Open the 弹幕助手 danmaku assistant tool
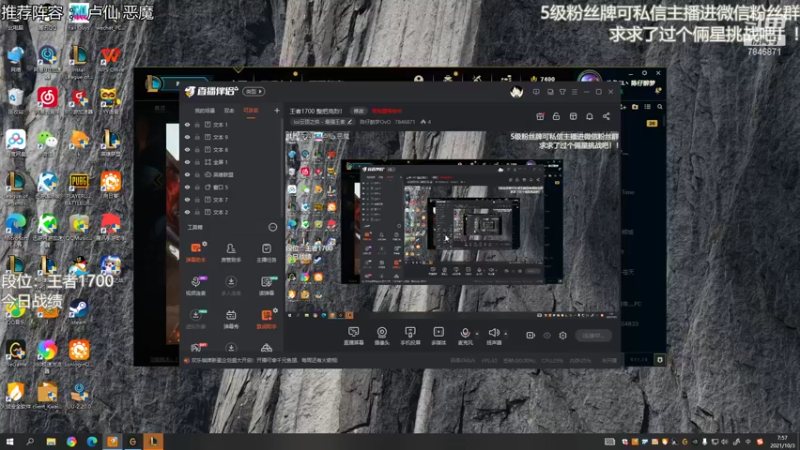The width and height of the screenshot is (800, 450). 196,252
